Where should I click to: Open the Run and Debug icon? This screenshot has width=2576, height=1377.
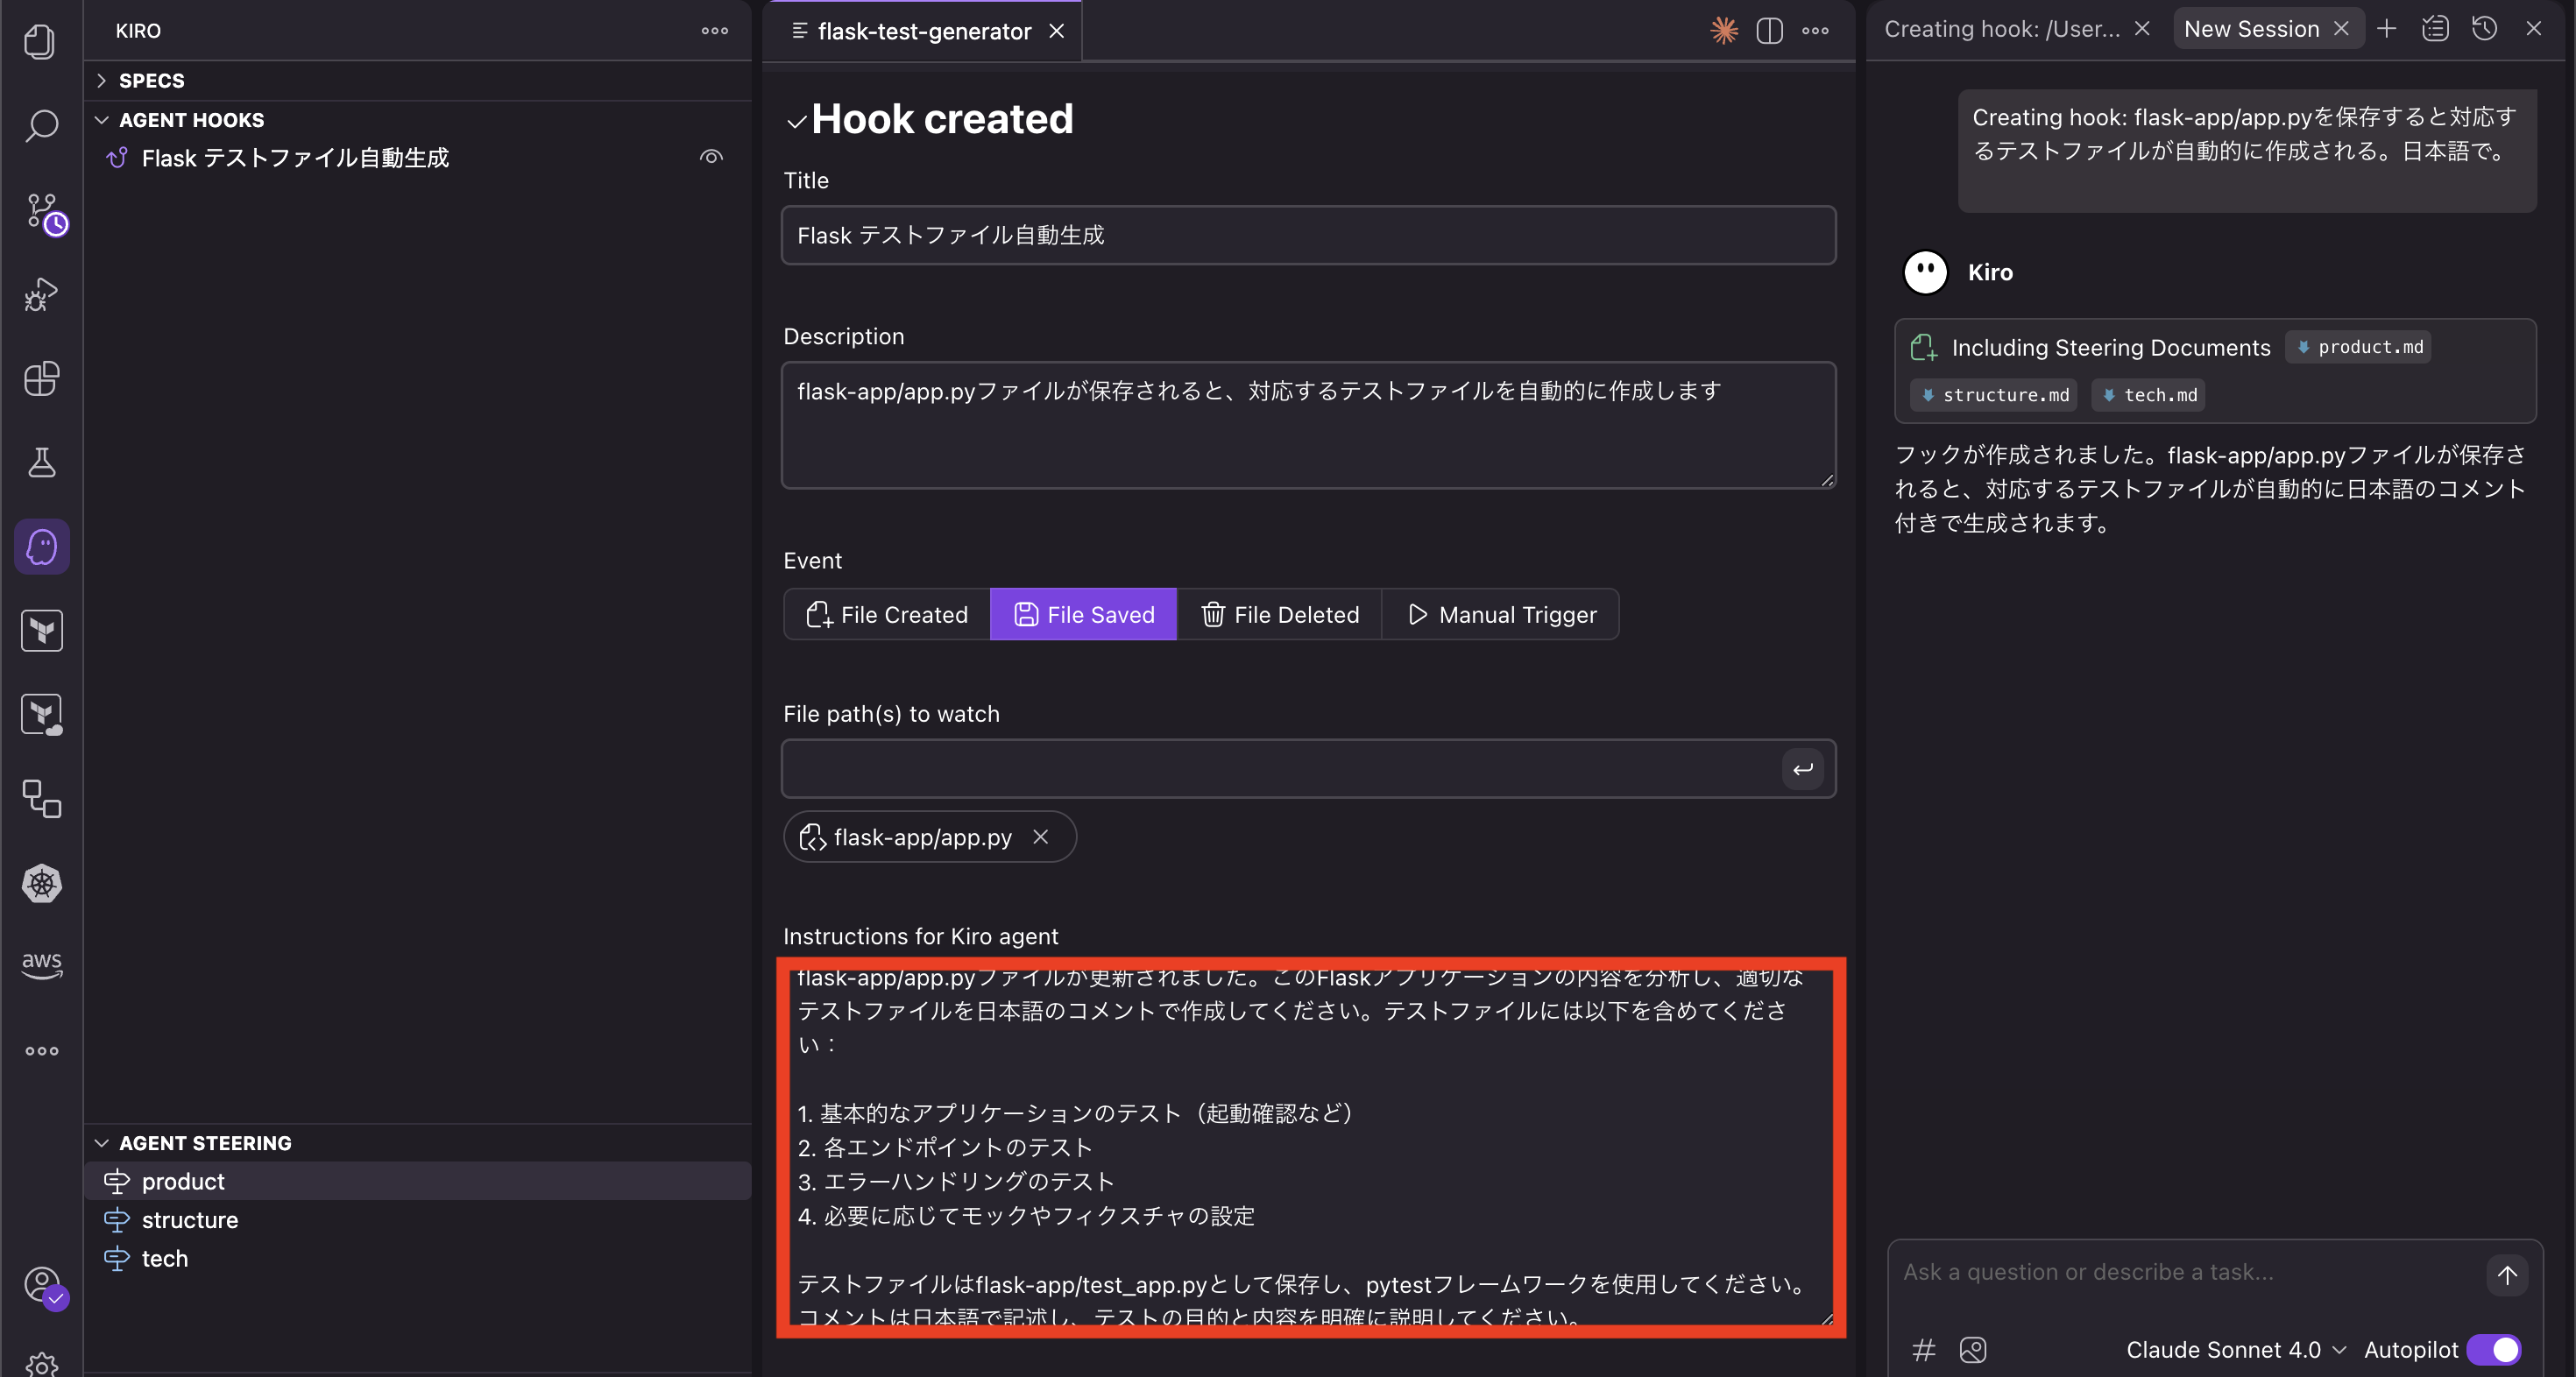point(41,293)
